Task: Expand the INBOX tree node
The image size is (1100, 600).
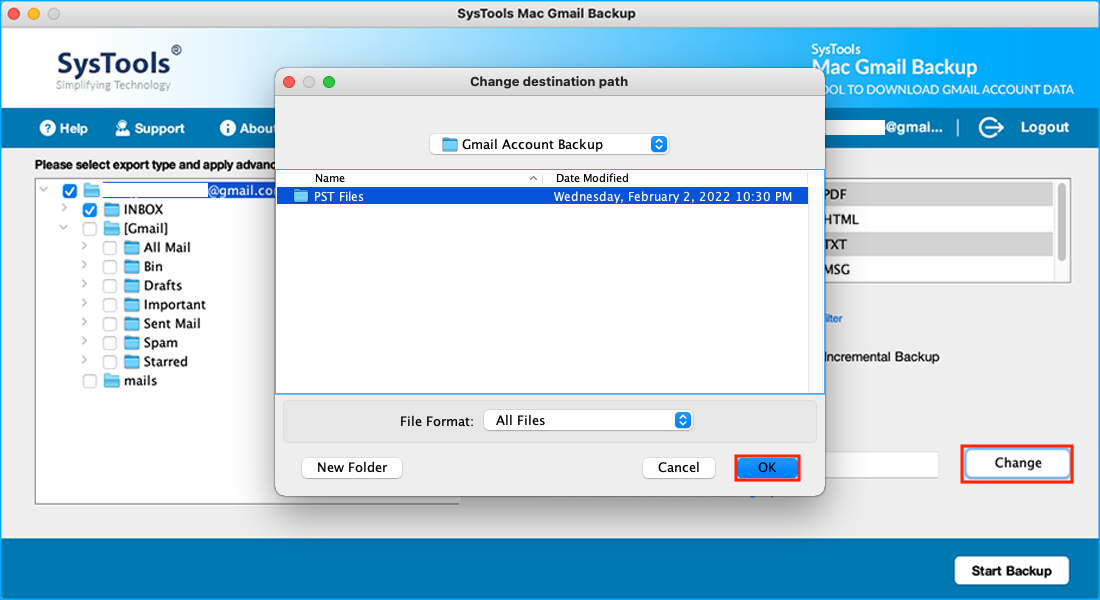Action: [65, 208]
